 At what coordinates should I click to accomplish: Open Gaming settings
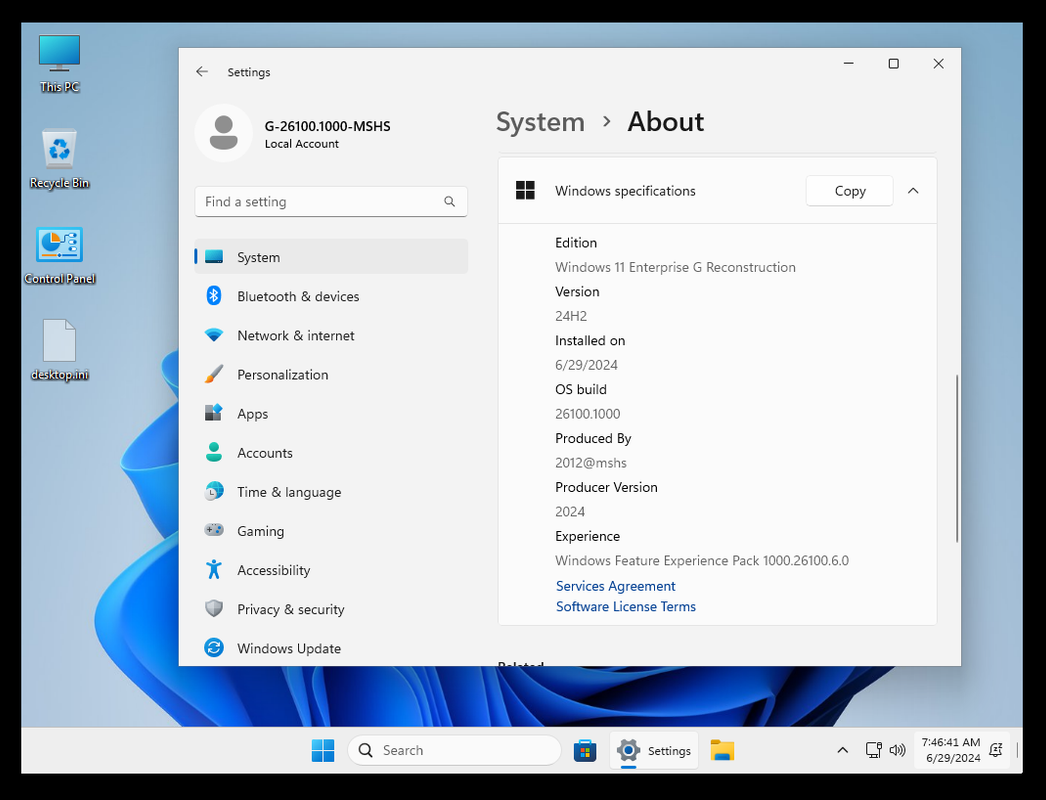tap(331, 531)
